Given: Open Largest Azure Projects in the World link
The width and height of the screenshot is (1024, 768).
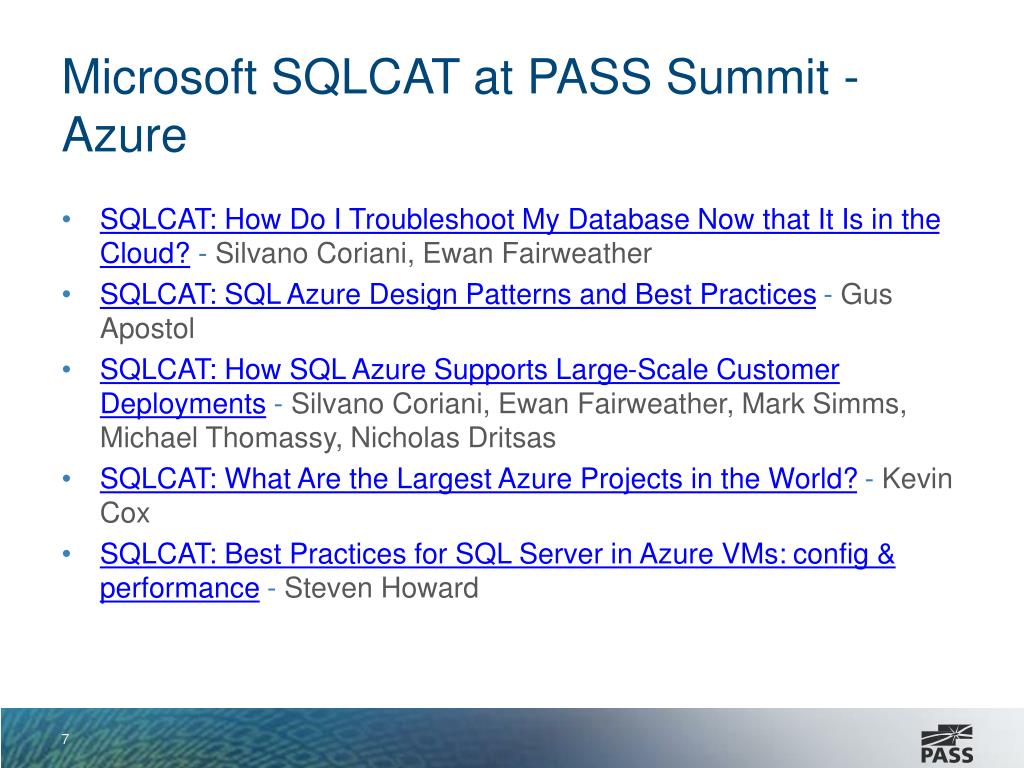Looking at the screenshot, I should pos(478,480).
